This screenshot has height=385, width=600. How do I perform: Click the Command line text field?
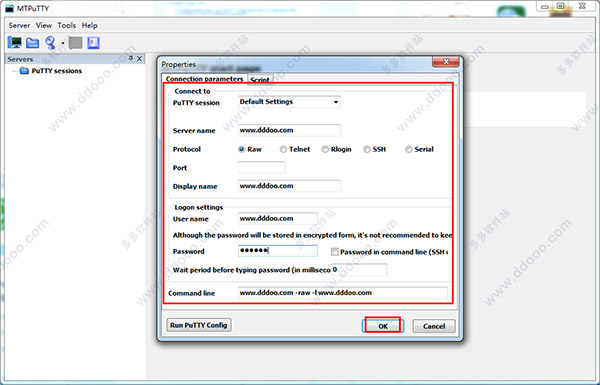pyautogui.click(x=343, y=293)
